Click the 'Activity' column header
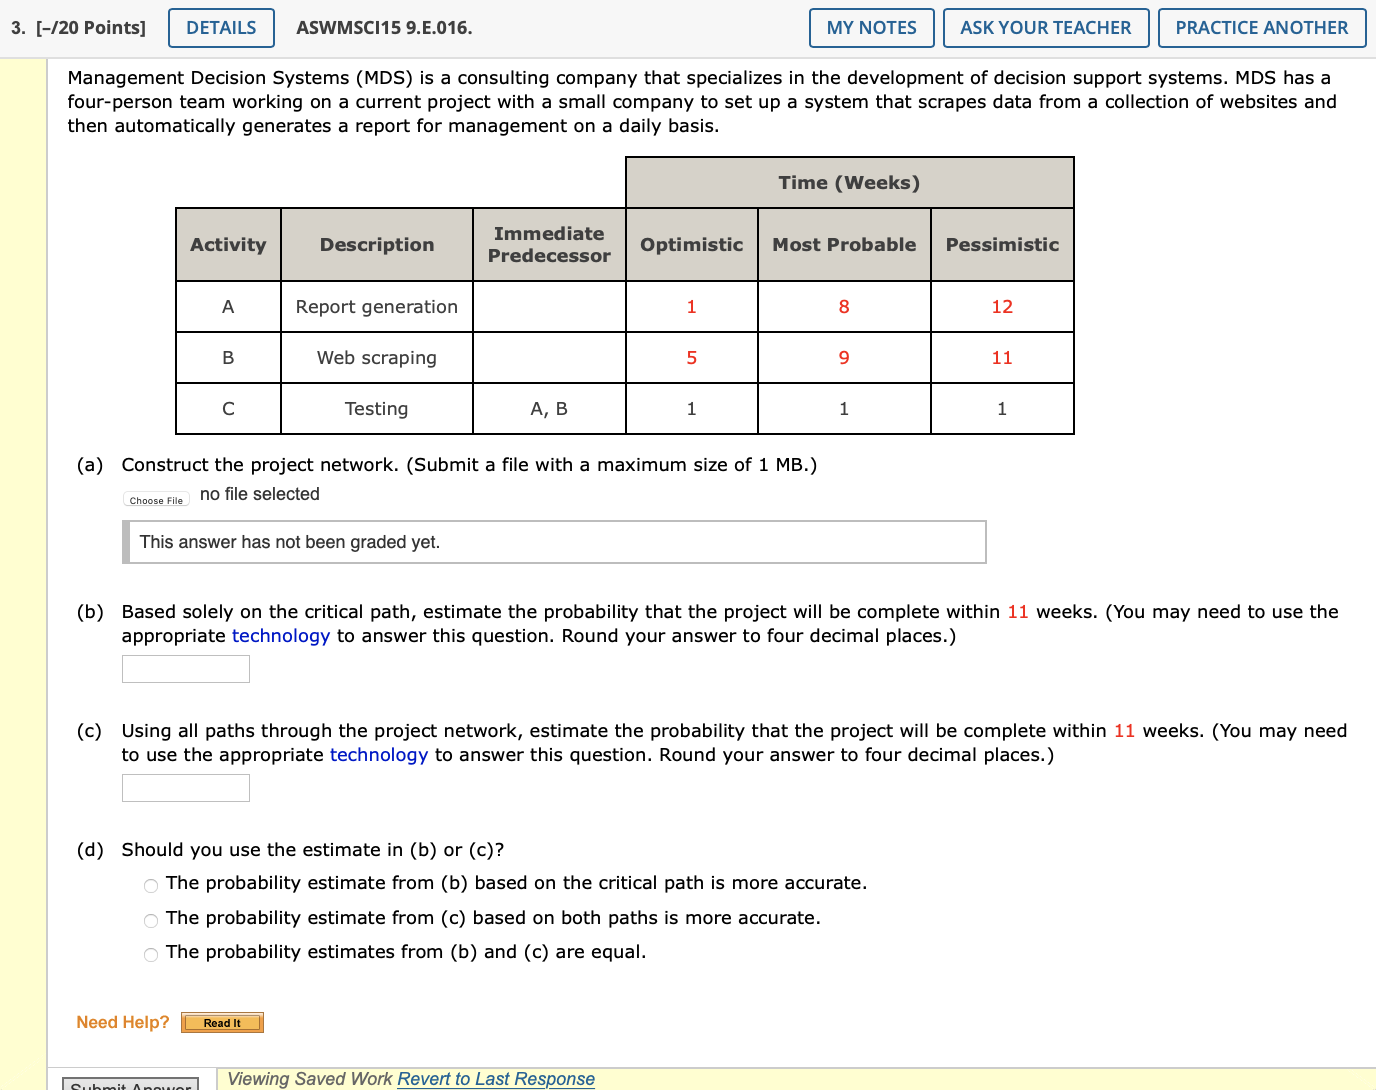This screenshot has height=1090, width=1376. point(229,245)
